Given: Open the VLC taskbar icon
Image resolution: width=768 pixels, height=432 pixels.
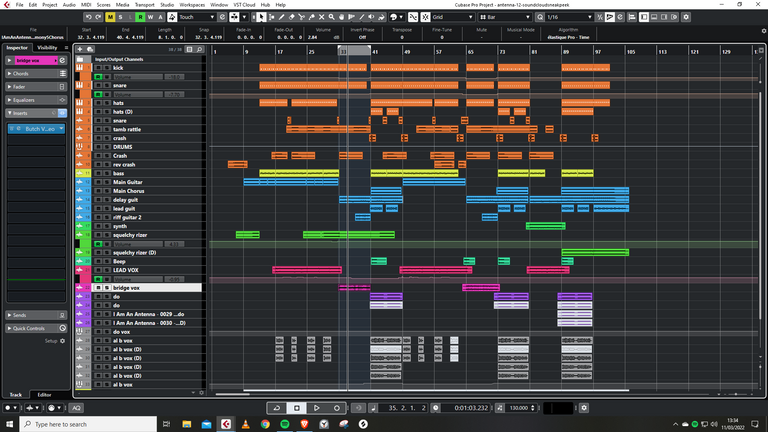Looking at the screenshot, I should 245,424.
